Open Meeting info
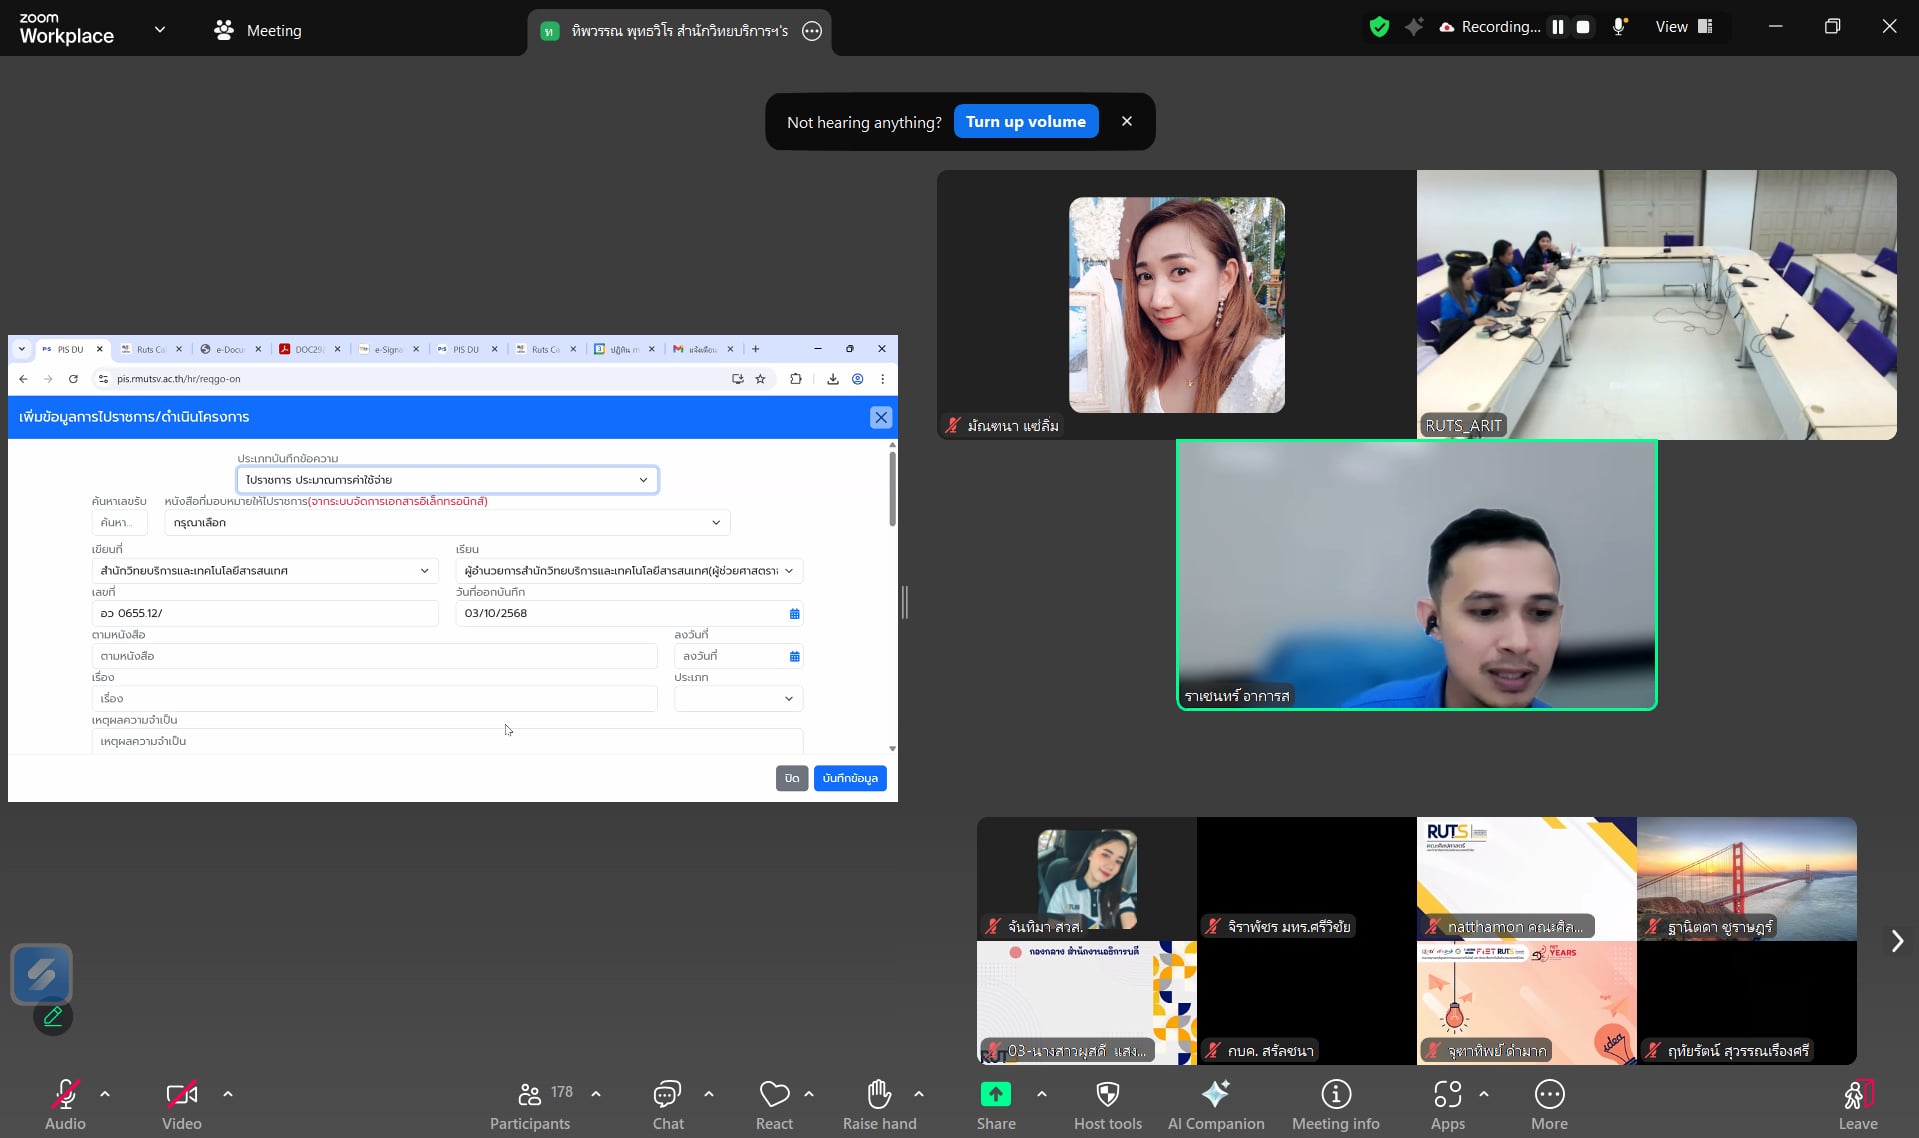The height and width of the screenshot is (1138, 1919). click(1335, 1105)
